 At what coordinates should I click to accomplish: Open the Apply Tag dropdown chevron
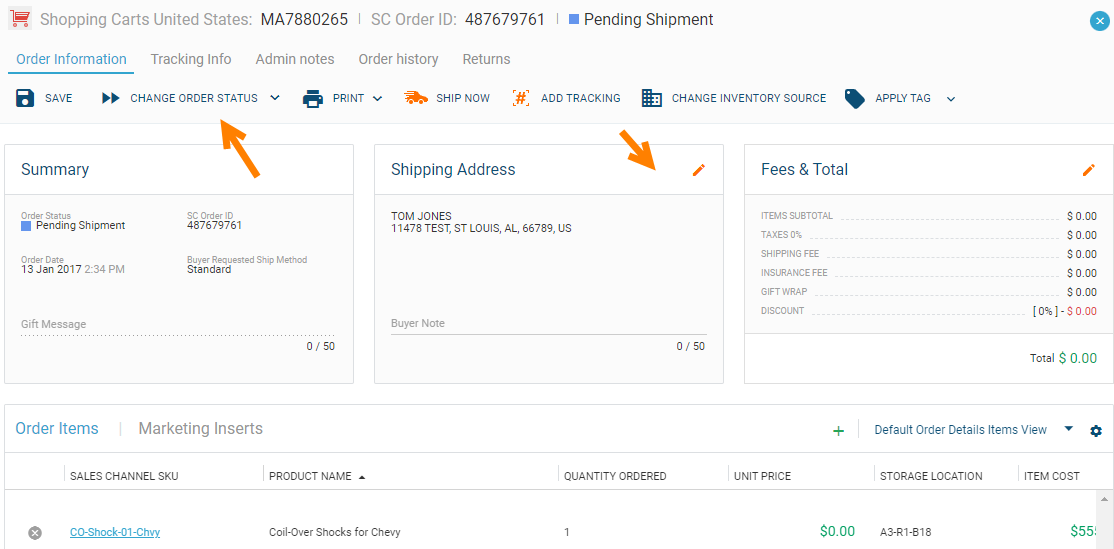tap(951, 98)
